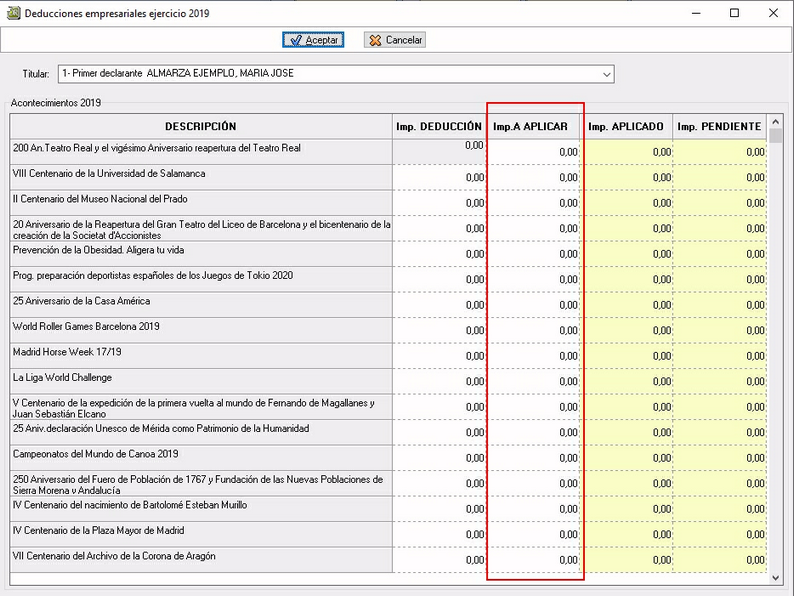794x596 pixels.
Task: Edit Imp.A APLICAR for World Roller Games row
Action: (533, 330)
